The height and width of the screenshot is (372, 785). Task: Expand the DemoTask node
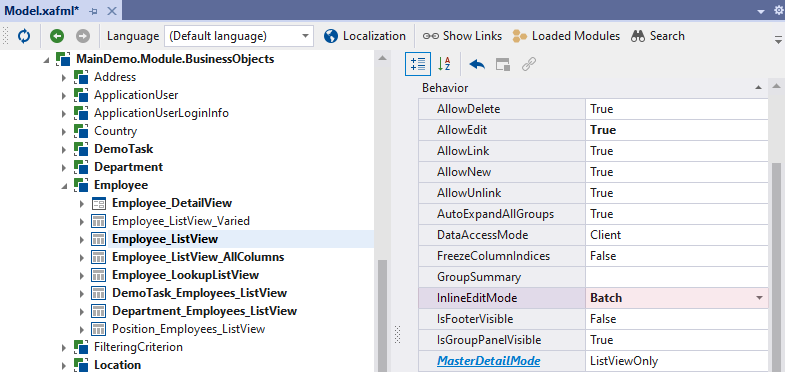pos(64,150)
